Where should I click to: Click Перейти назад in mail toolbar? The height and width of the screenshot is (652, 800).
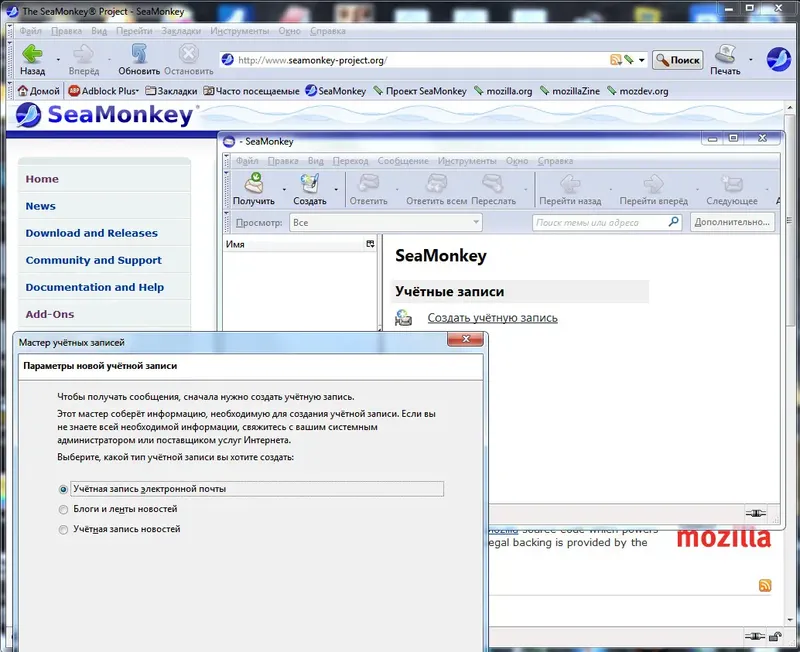point(570,183)
